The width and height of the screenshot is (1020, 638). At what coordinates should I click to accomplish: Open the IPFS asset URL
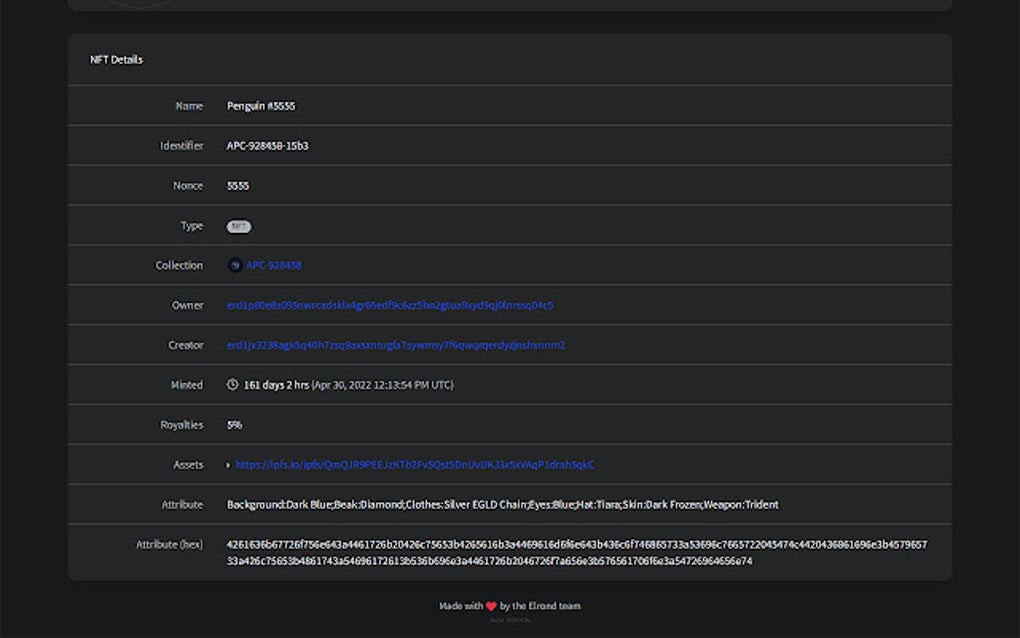pos(417,464)
